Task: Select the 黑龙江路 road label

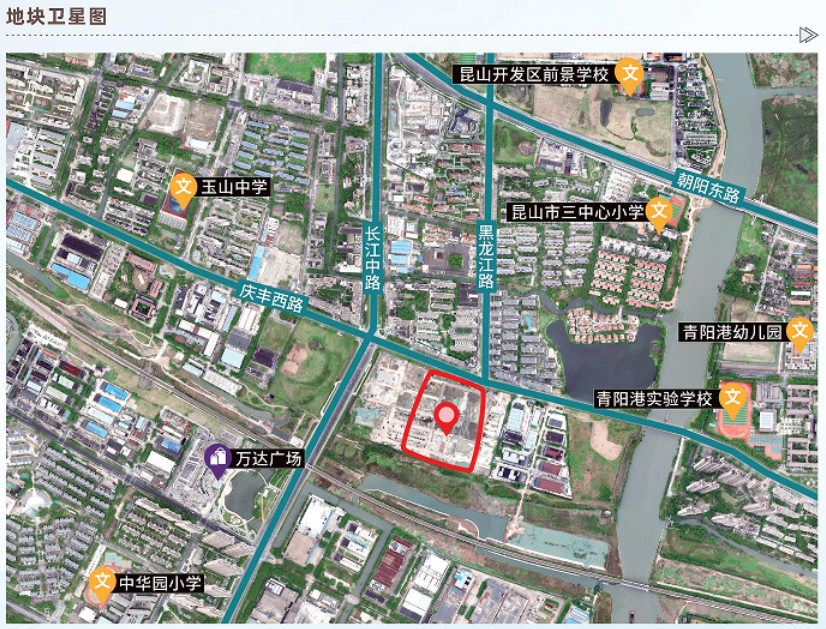Action: click(487, 255)
